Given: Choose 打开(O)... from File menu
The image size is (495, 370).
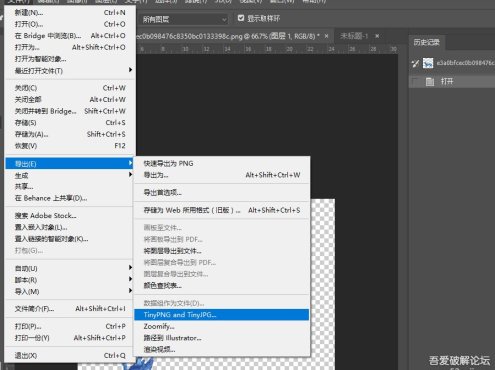Looking at the screenshot, I should (x=69, y=24).
